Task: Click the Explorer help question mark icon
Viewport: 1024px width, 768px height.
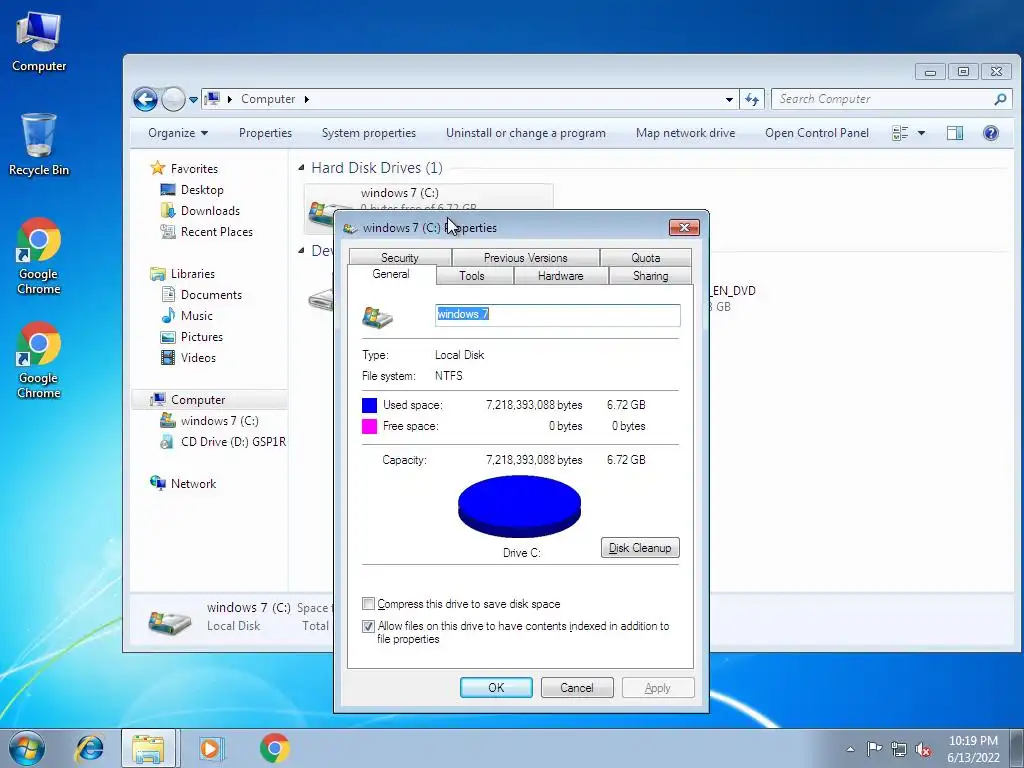Action: [990, 133]
